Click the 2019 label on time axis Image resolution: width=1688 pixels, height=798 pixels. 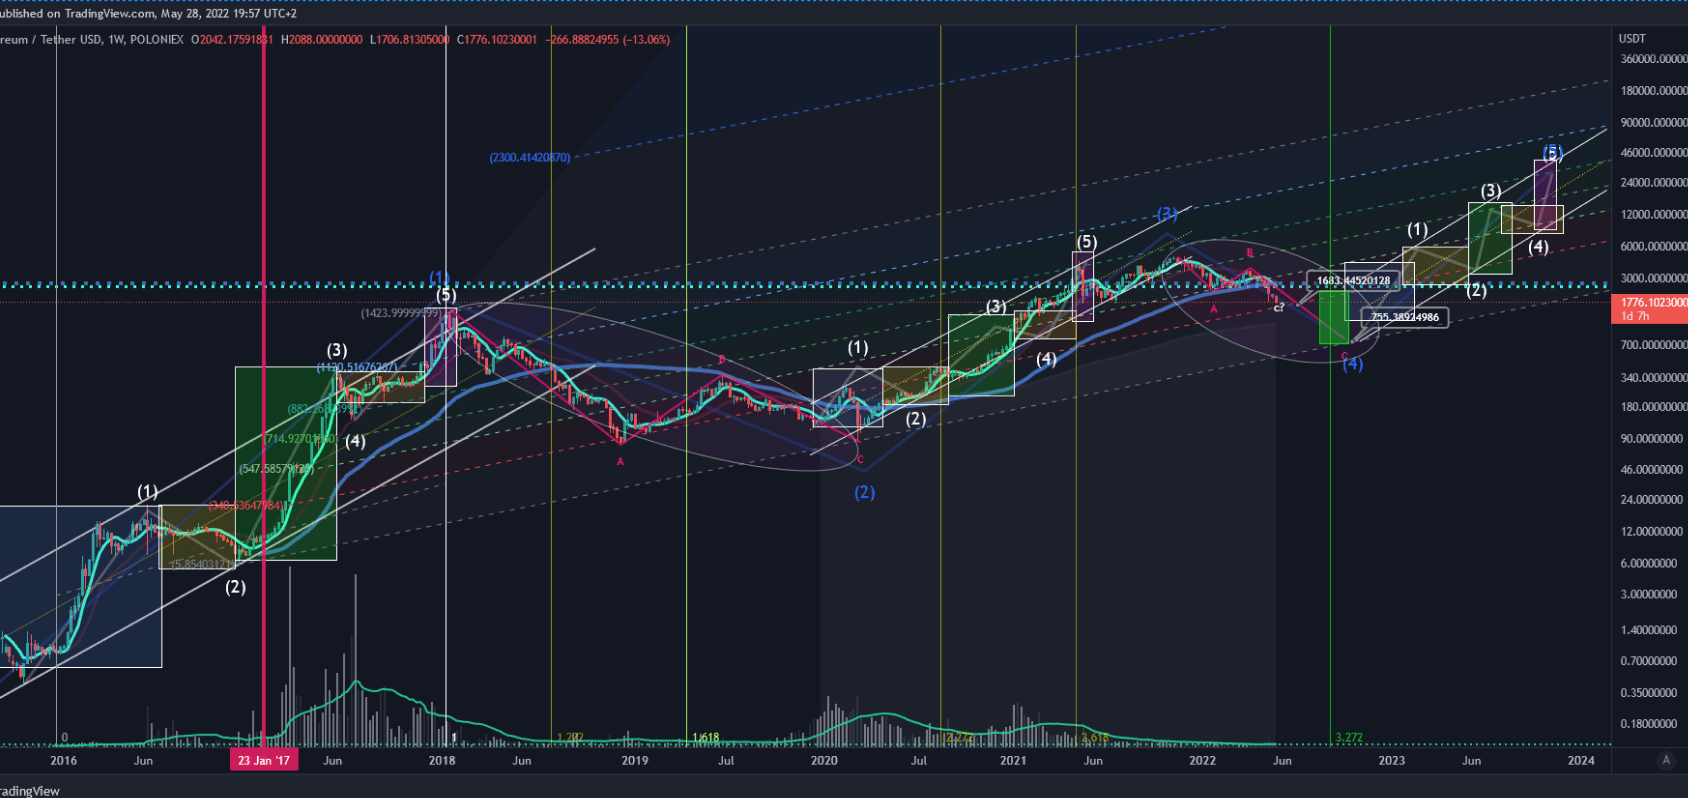tap(635, 761)
